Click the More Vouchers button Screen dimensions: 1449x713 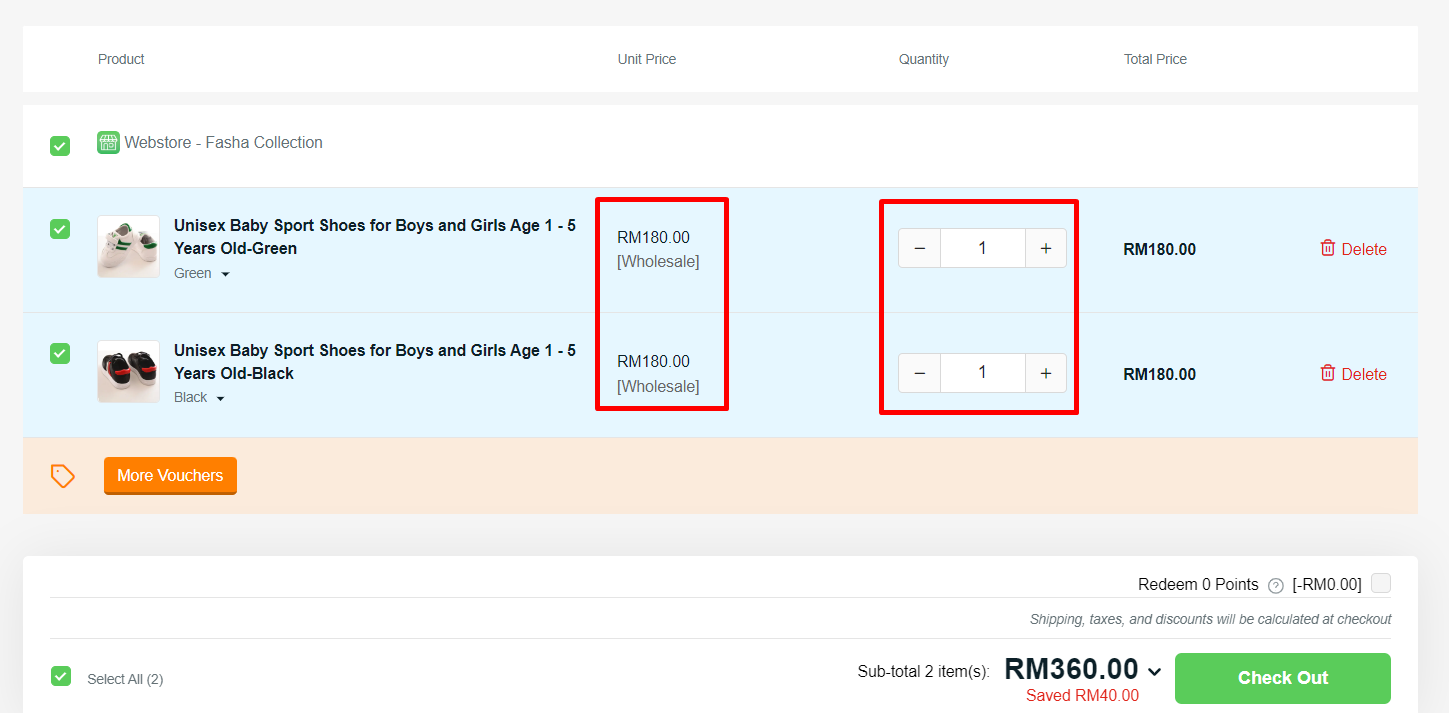pos(170,476)
